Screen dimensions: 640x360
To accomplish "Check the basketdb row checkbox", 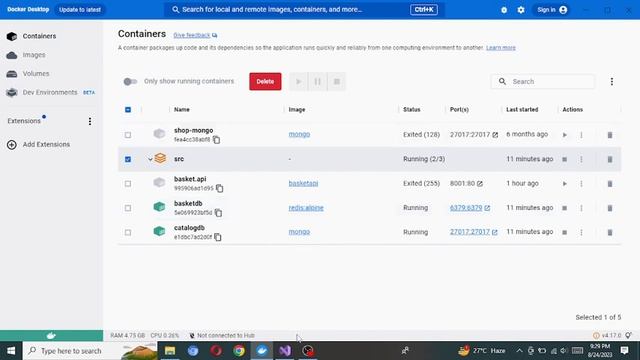I will (128, 208).
